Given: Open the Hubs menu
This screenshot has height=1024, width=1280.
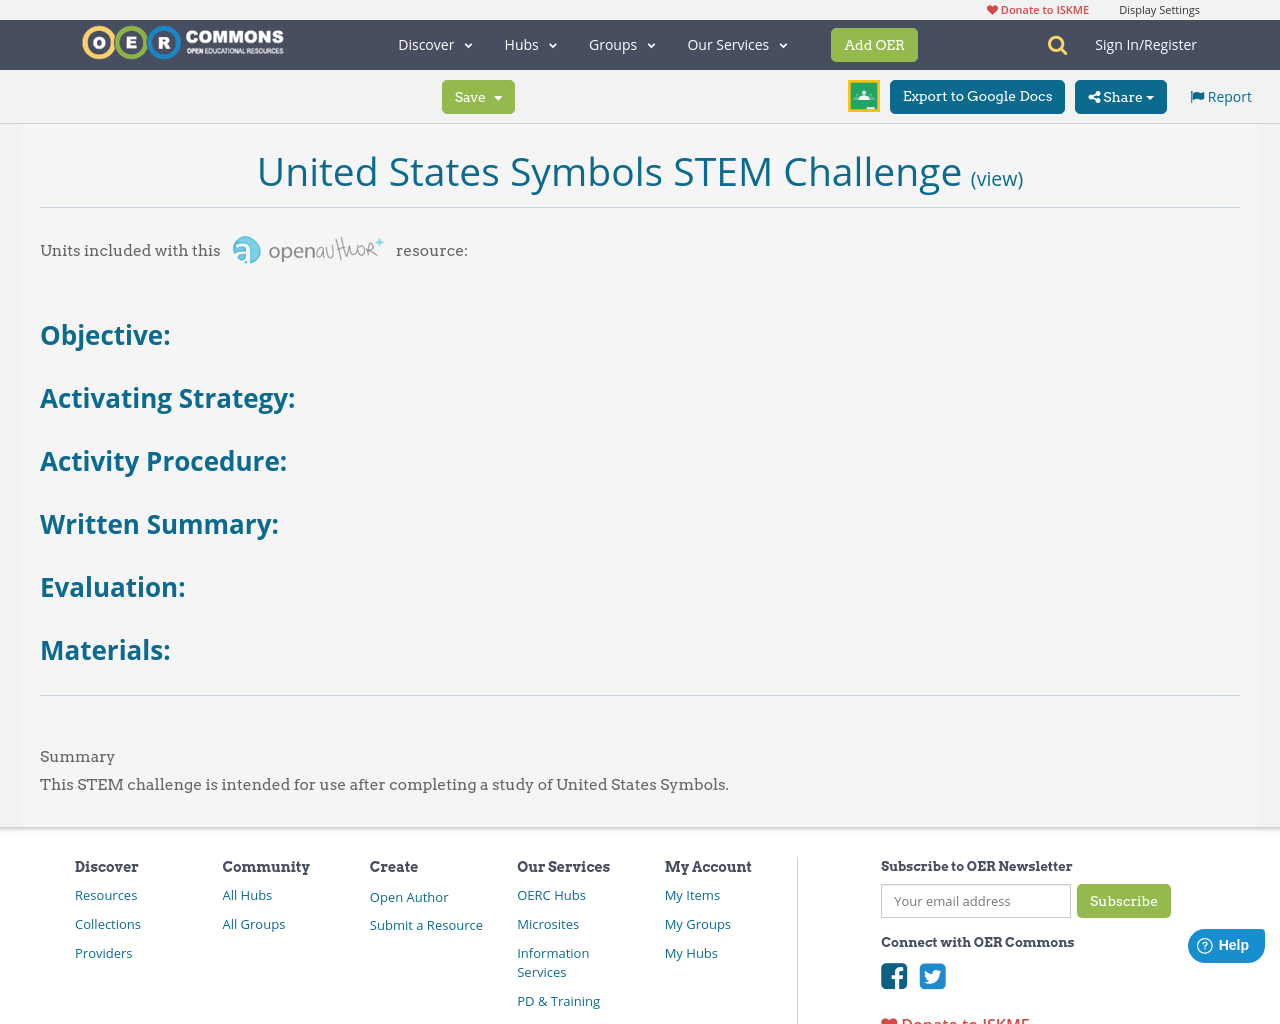Looking at the screenshot, I should point(530,44).
